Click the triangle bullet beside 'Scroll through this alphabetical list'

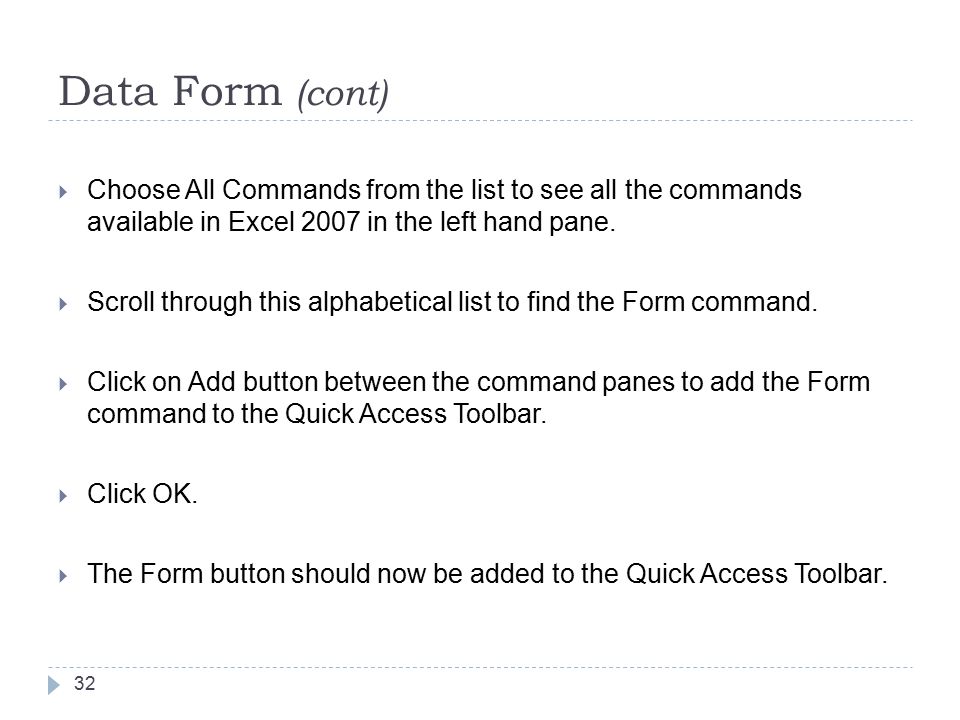pyautogui.click(x=63, y=304)
